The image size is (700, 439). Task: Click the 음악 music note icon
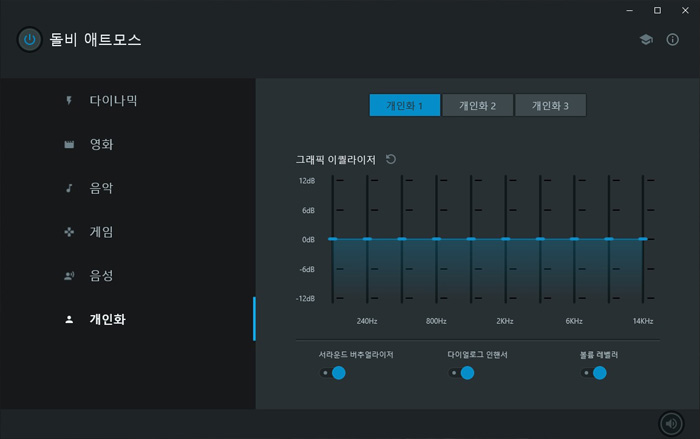(x=69, y=188)
